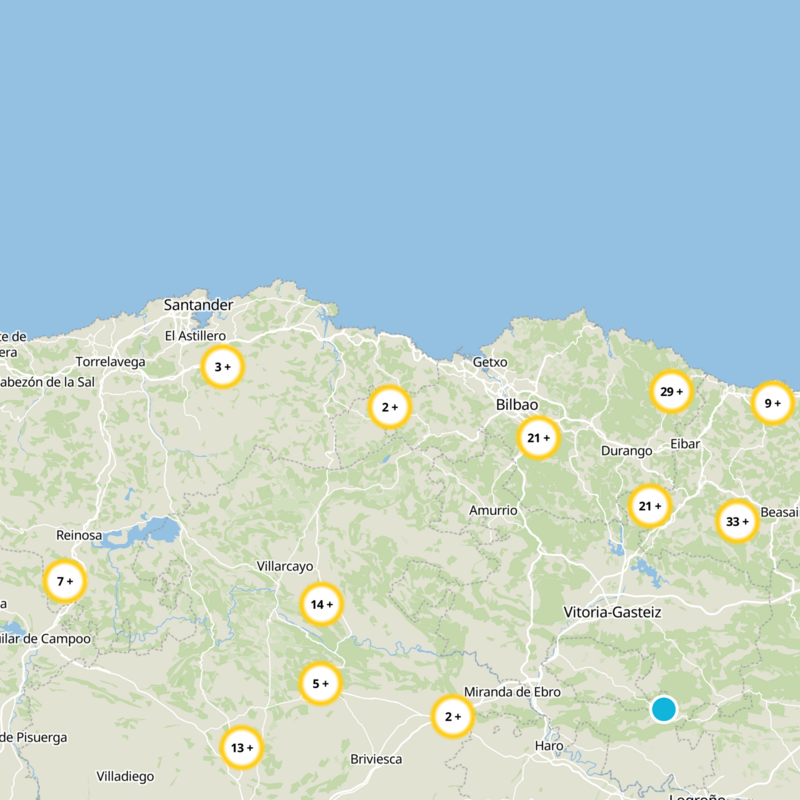Expand the 13+ cluster marker

(242, 747)
